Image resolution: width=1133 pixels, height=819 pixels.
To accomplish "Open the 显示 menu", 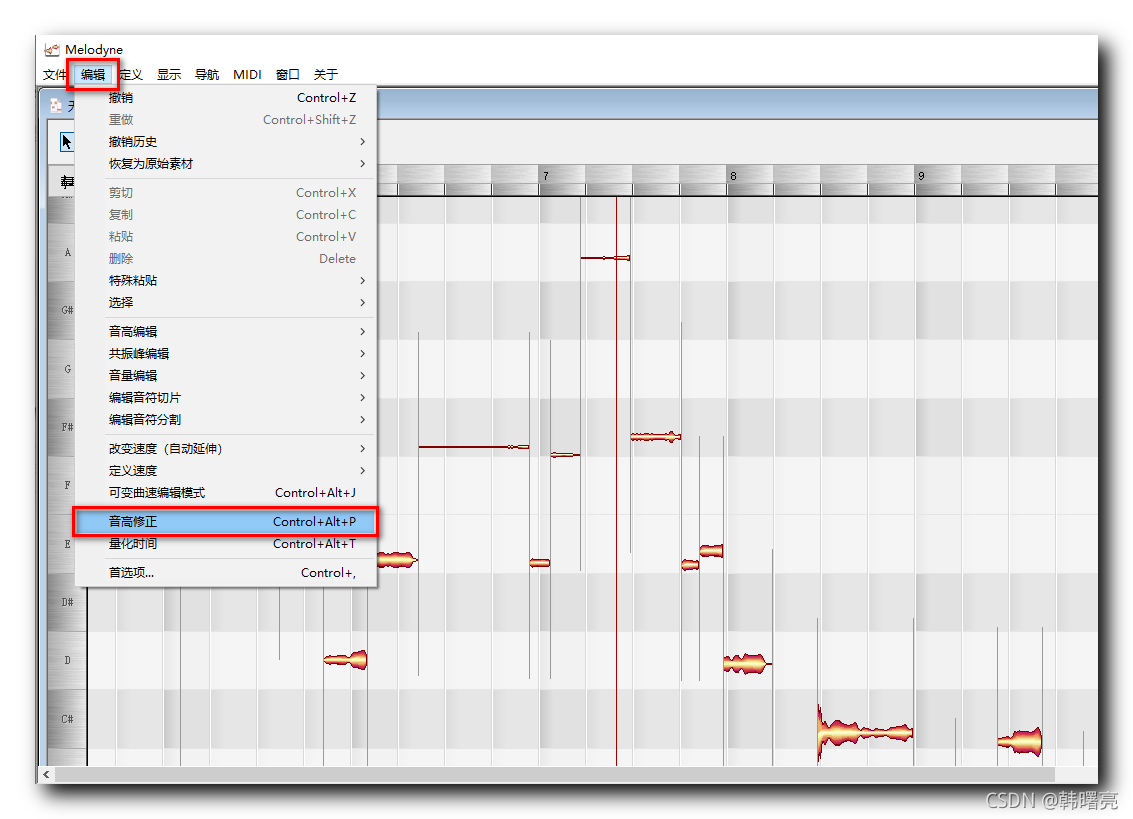I will point(169,74).
